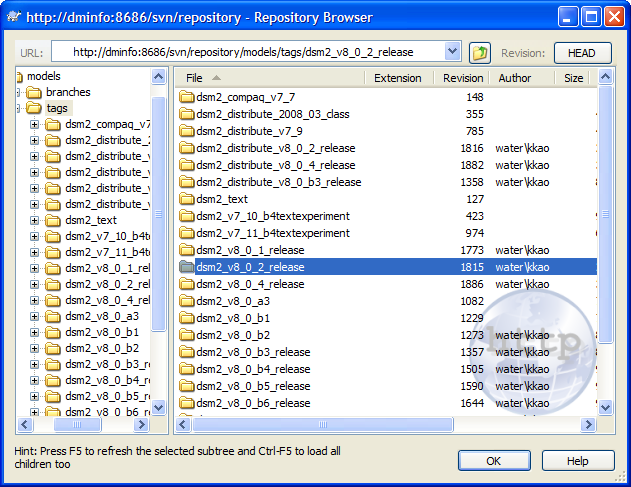The width and height of the screenshot is (631, 487).
Task: Click folder icon of dsm2_v8_0_4_release row
Action: 187,284
